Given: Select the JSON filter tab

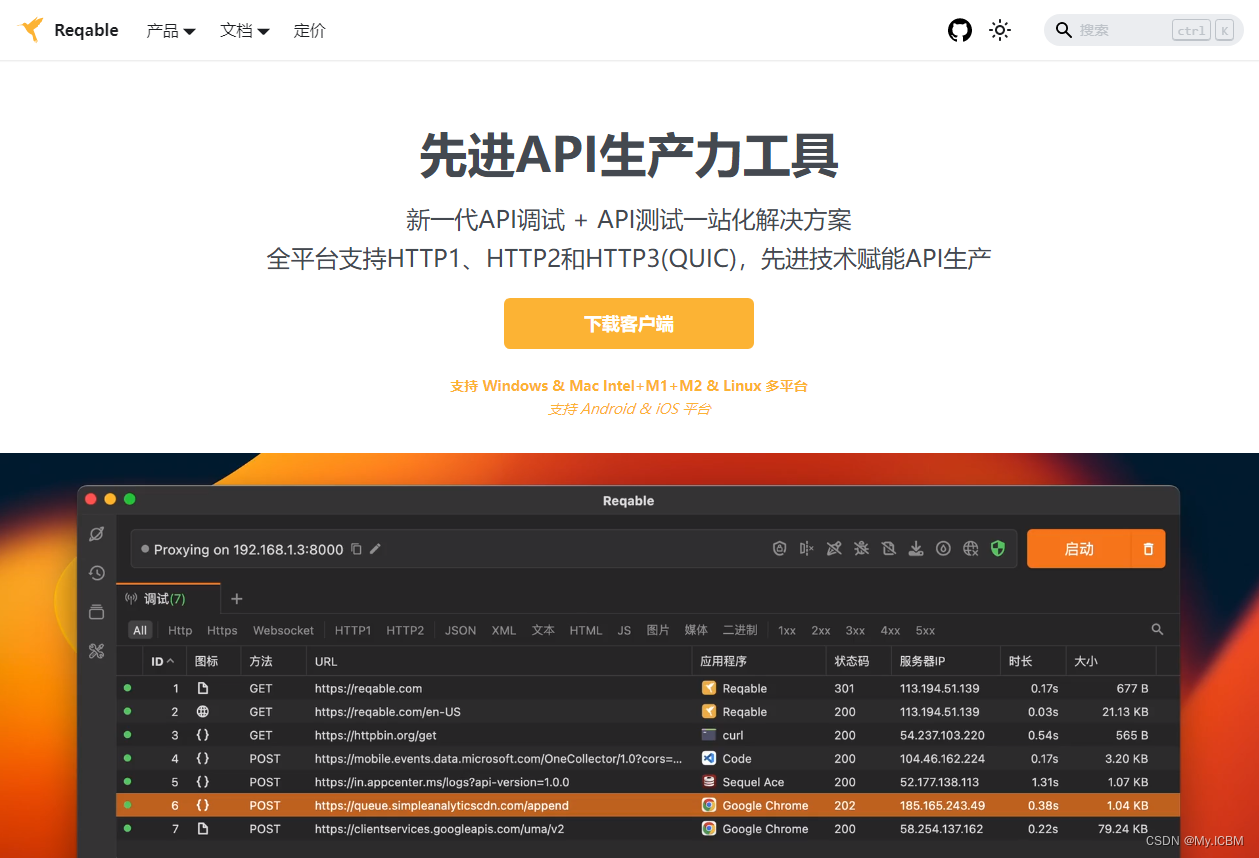Looking at the screenshot, I should pos(459,630).
